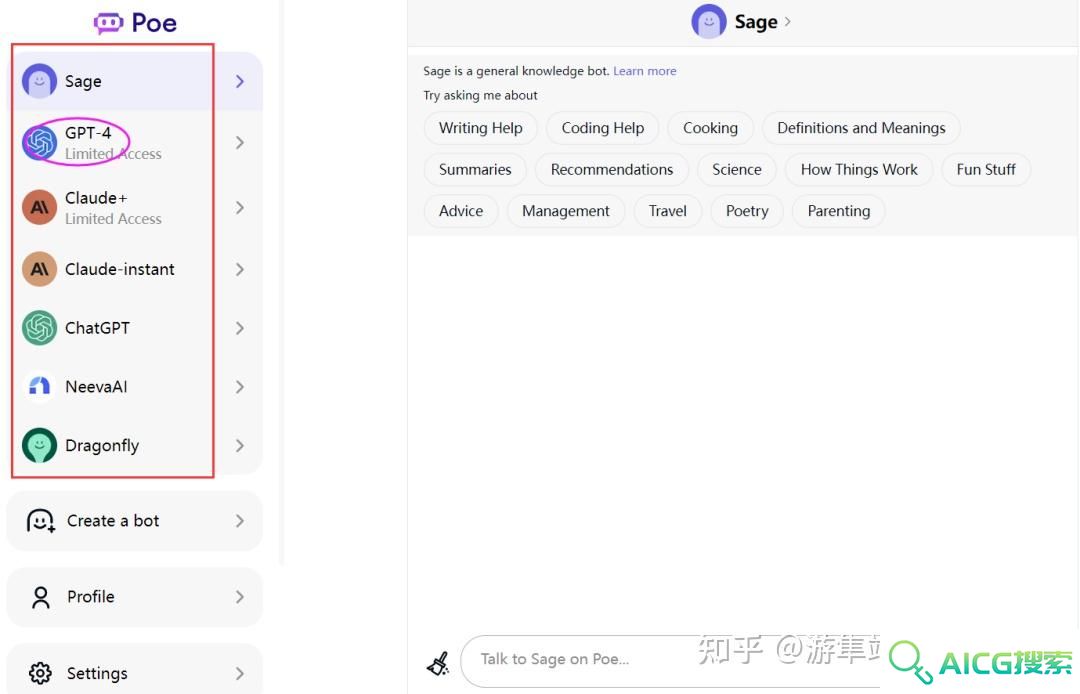Open the Learn more link
This screenshot has width=1080, height=694.
(x=645, y=71)
